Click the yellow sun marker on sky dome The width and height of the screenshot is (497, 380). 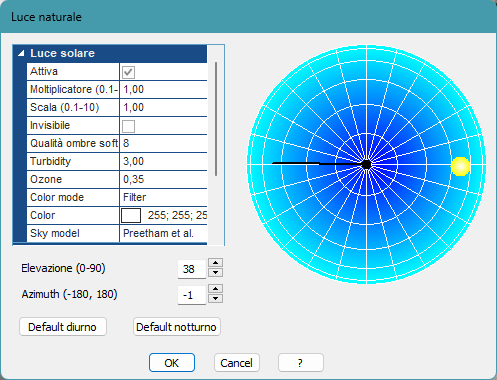pyautogui.click(x=460, y=166)
